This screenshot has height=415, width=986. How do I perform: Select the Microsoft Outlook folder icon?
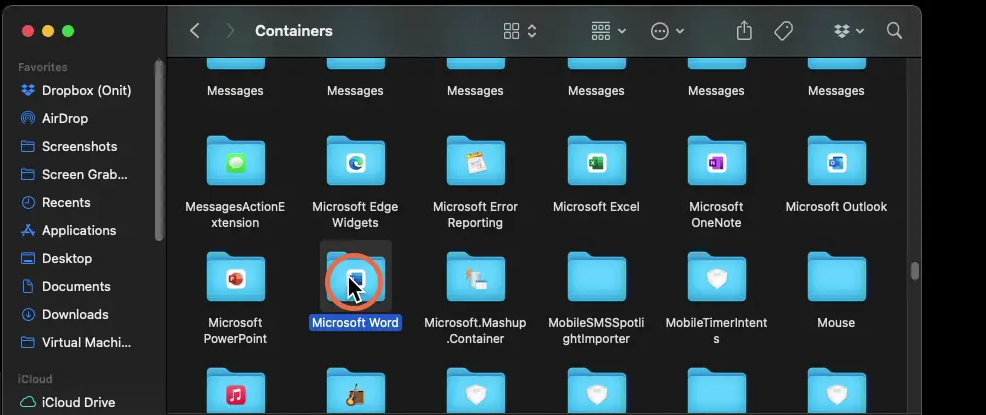[x=836, y=161]
